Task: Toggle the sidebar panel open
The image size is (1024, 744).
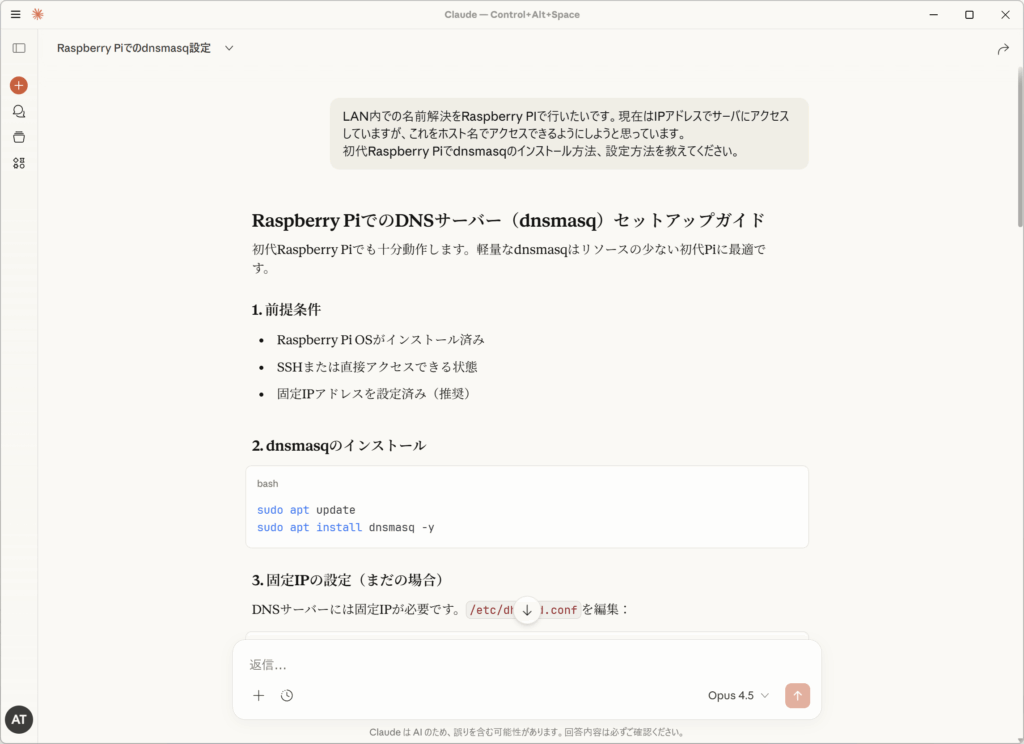Action: [x=19, y=48]
